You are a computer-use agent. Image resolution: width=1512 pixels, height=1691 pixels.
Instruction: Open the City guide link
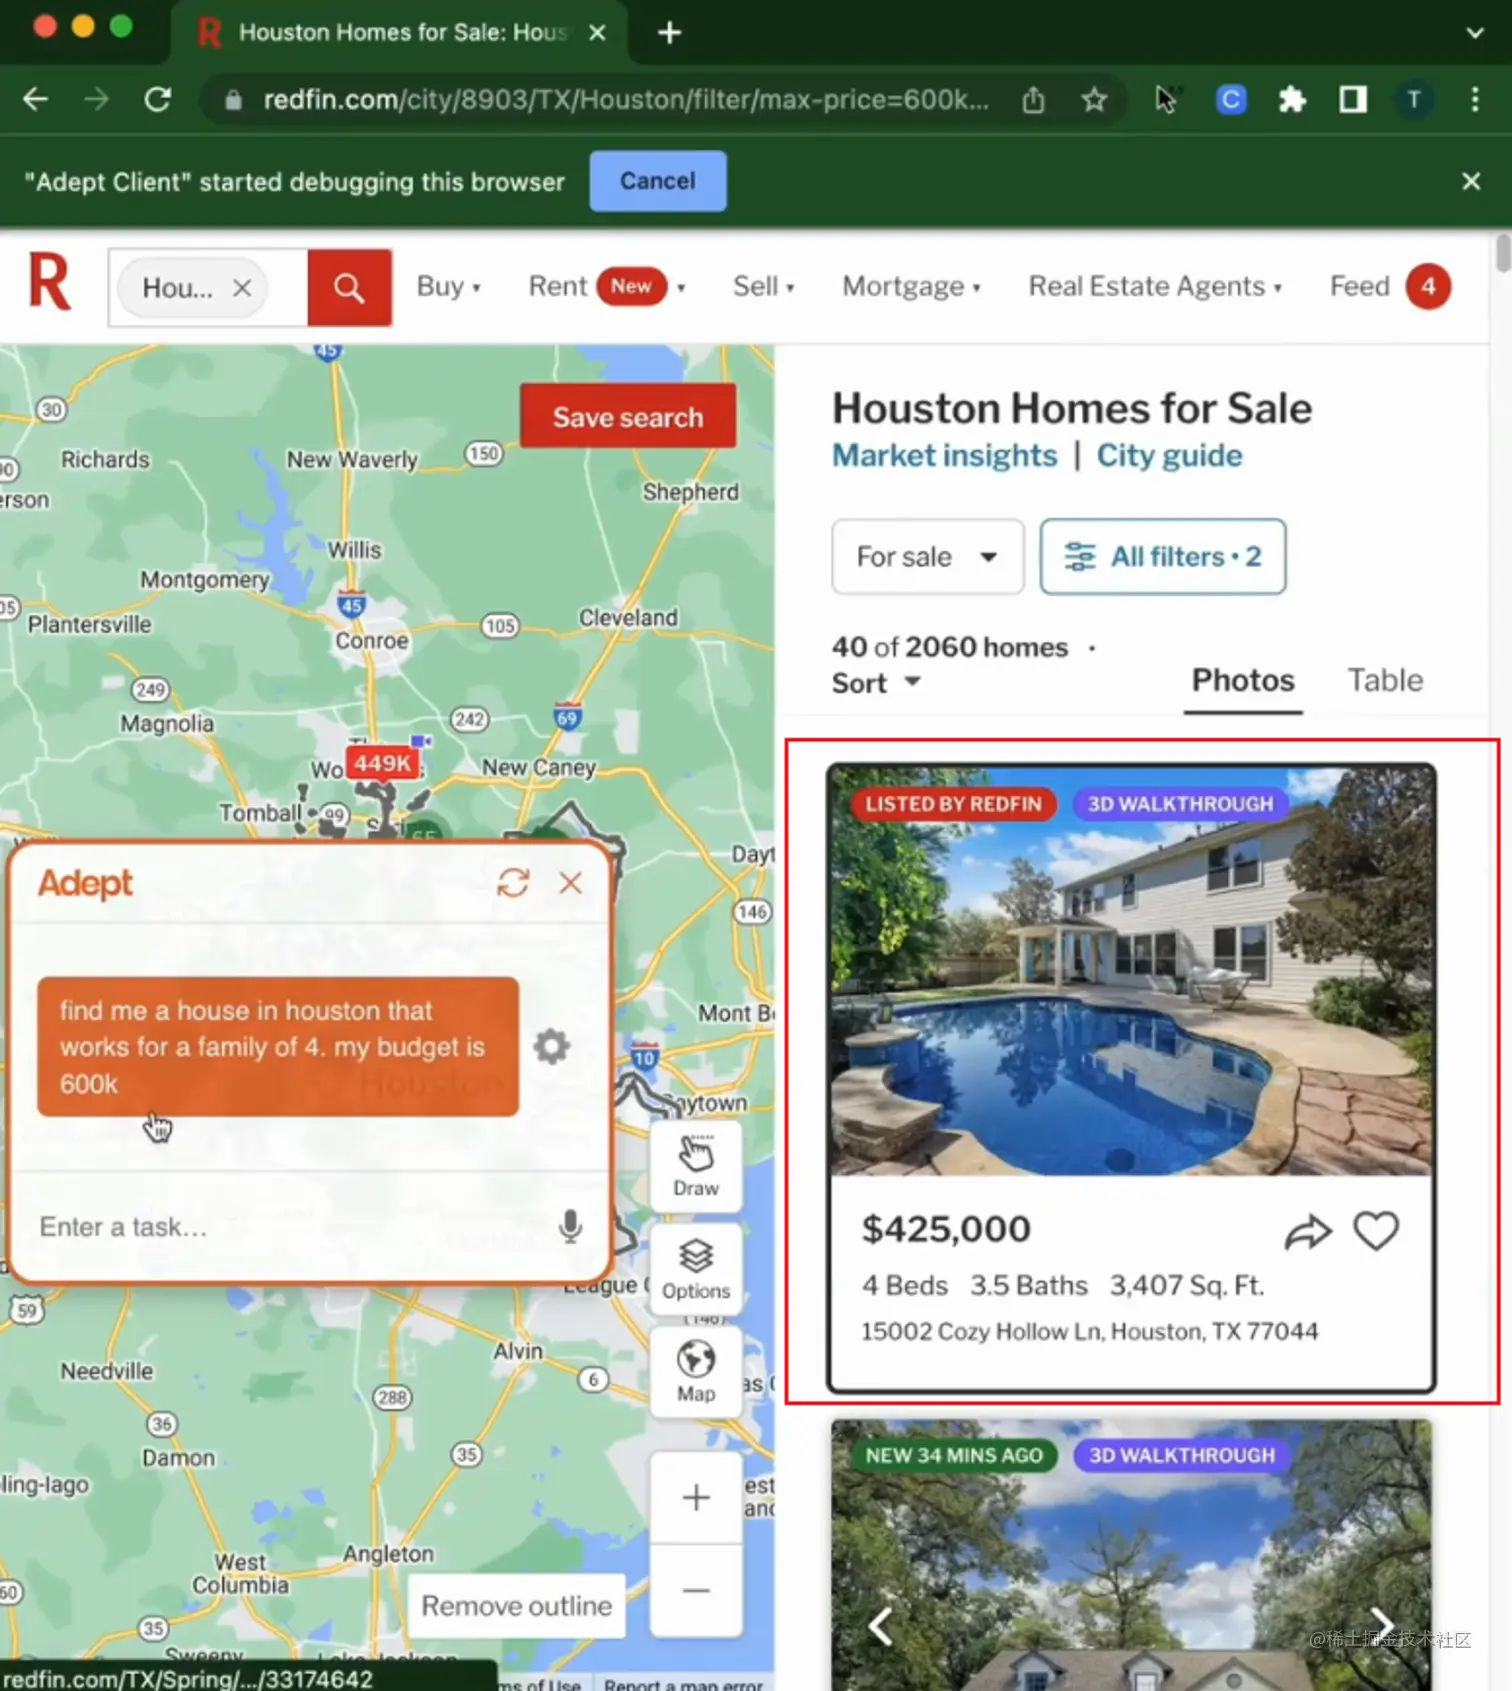click(x=1169, y=456)
